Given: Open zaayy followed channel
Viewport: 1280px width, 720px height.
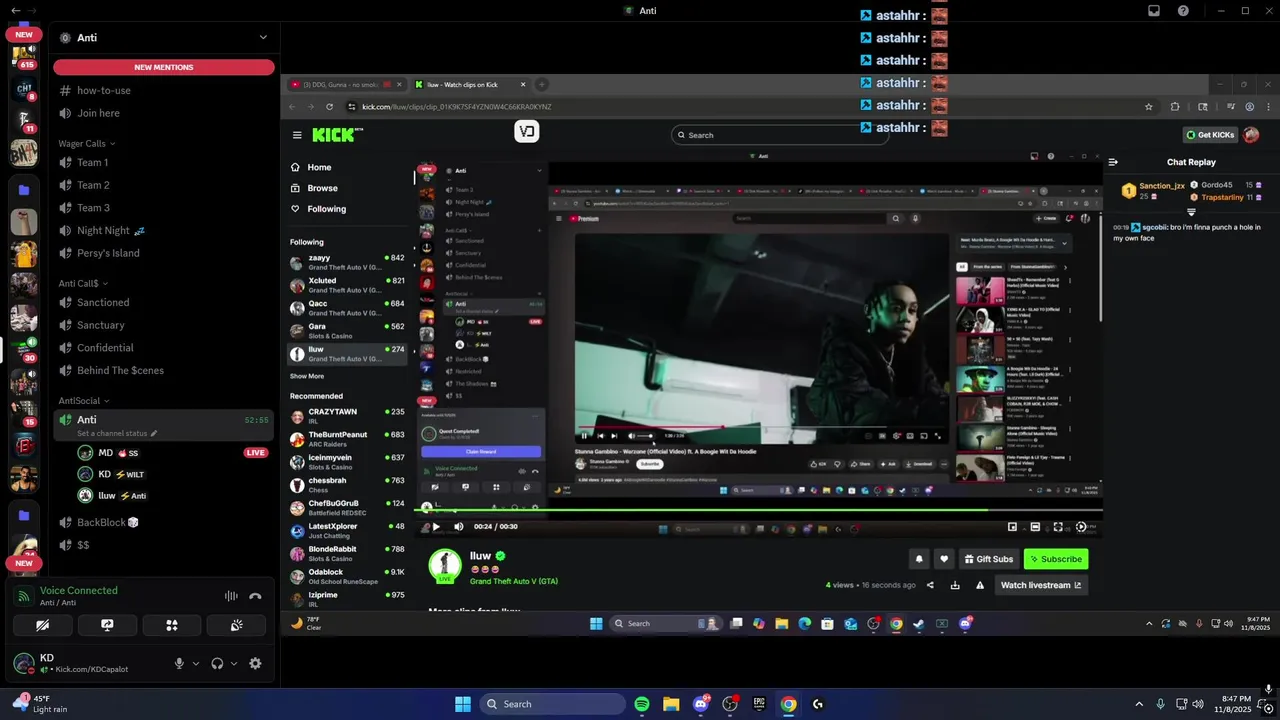Looking at the screenshot, I should [347, 263].
